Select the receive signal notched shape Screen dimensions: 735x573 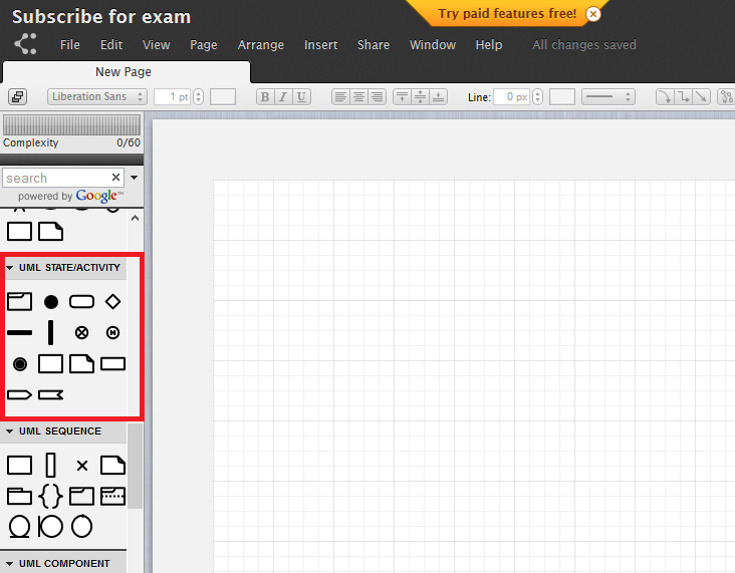[51, 395]
